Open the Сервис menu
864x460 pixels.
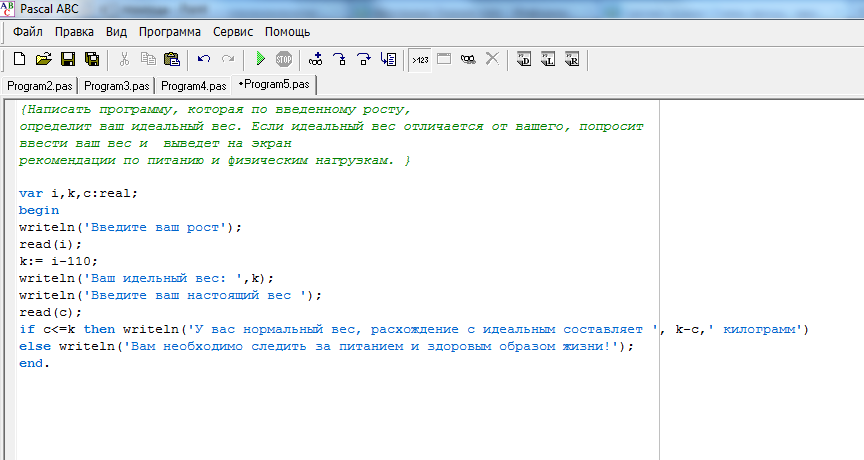click(233, 32)
